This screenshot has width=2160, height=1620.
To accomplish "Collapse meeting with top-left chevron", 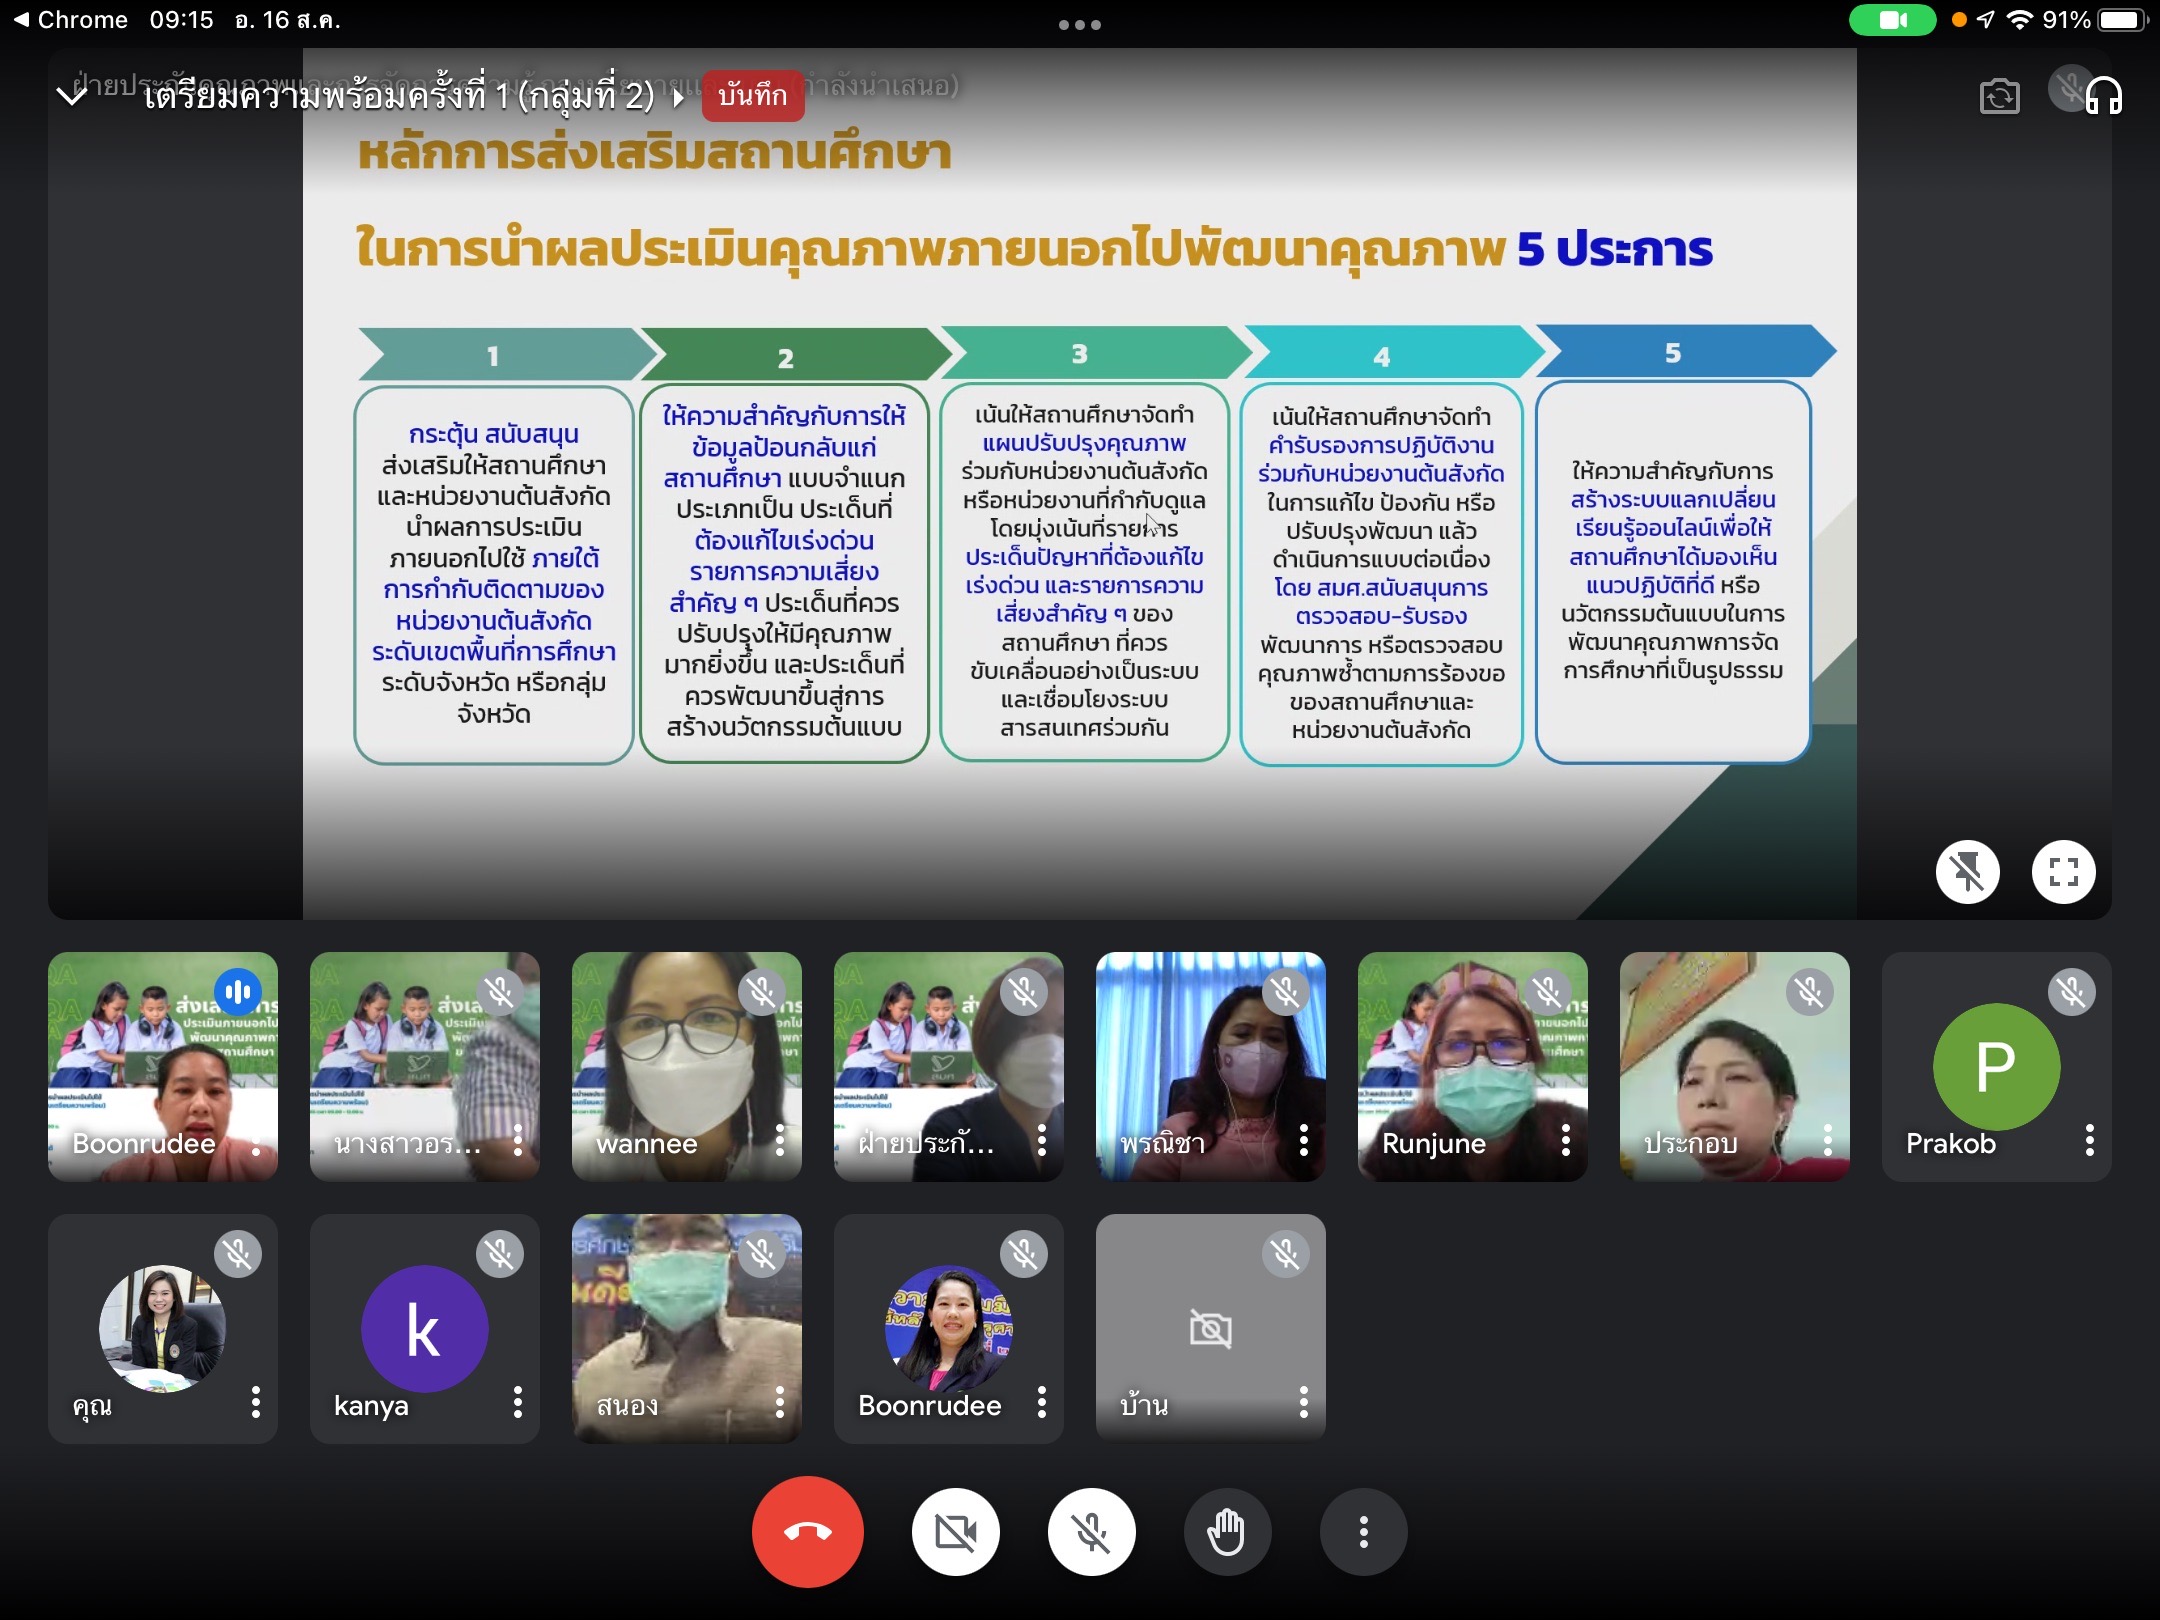I will (x=72, y=96).
